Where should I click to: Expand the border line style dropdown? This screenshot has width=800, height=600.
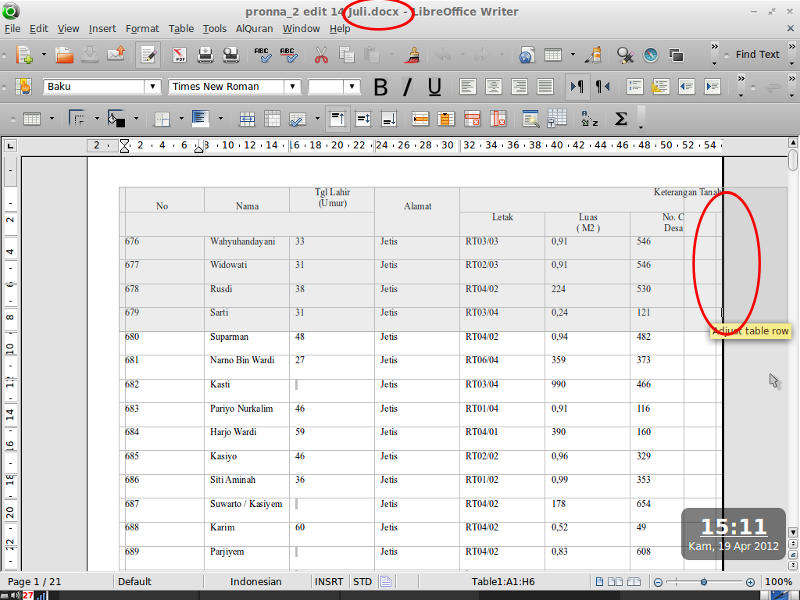pyautogui.click(x=97, y=118)
